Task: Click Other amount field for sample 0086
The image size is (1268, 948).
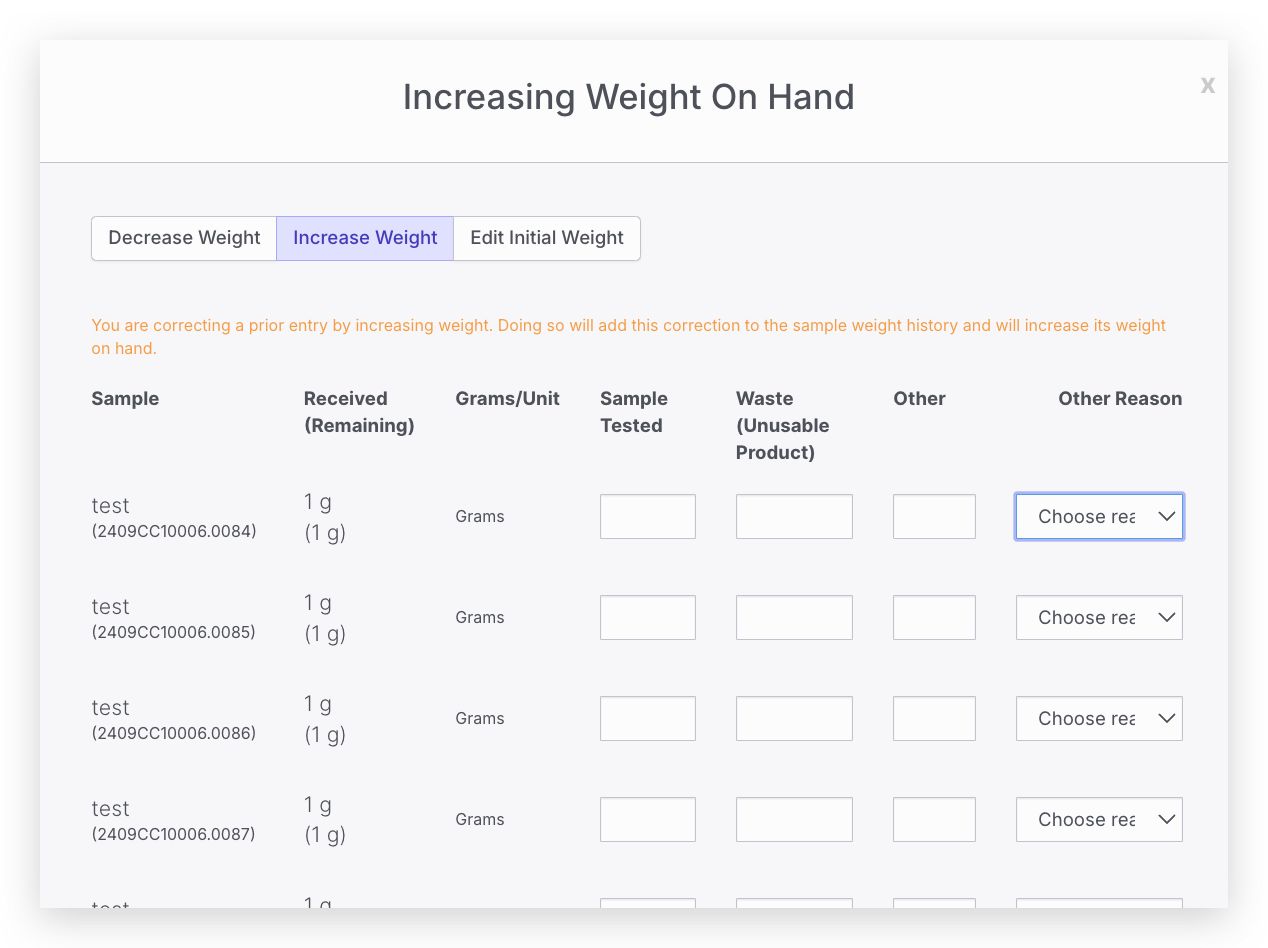Action: click(x=934, y=719)
